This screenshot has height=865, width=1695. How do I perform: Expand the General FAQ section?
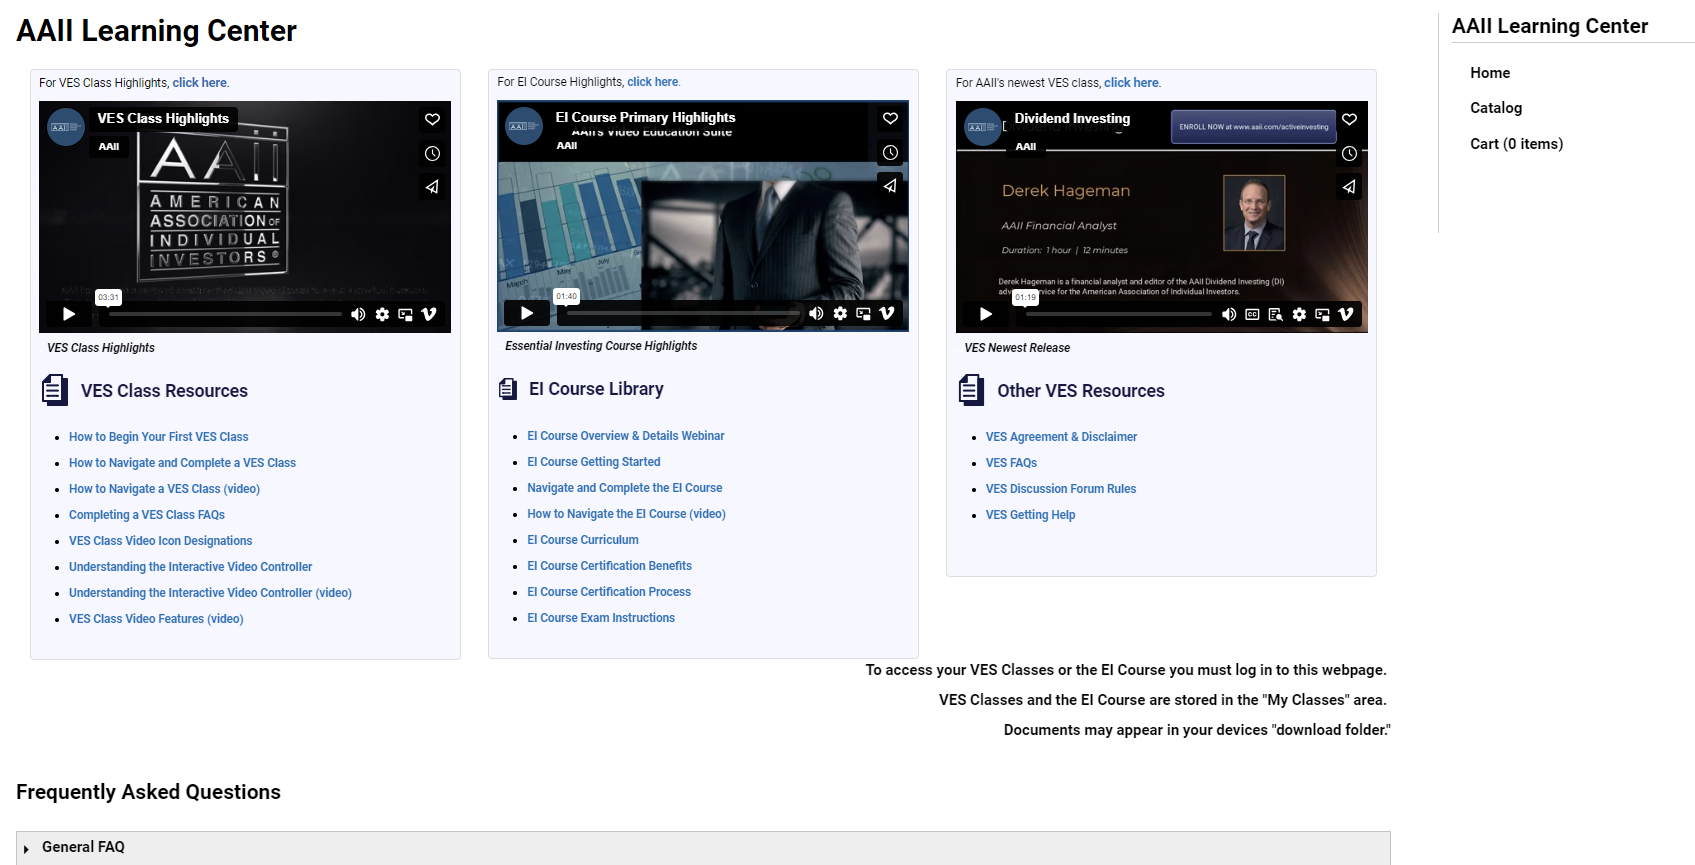703,848
